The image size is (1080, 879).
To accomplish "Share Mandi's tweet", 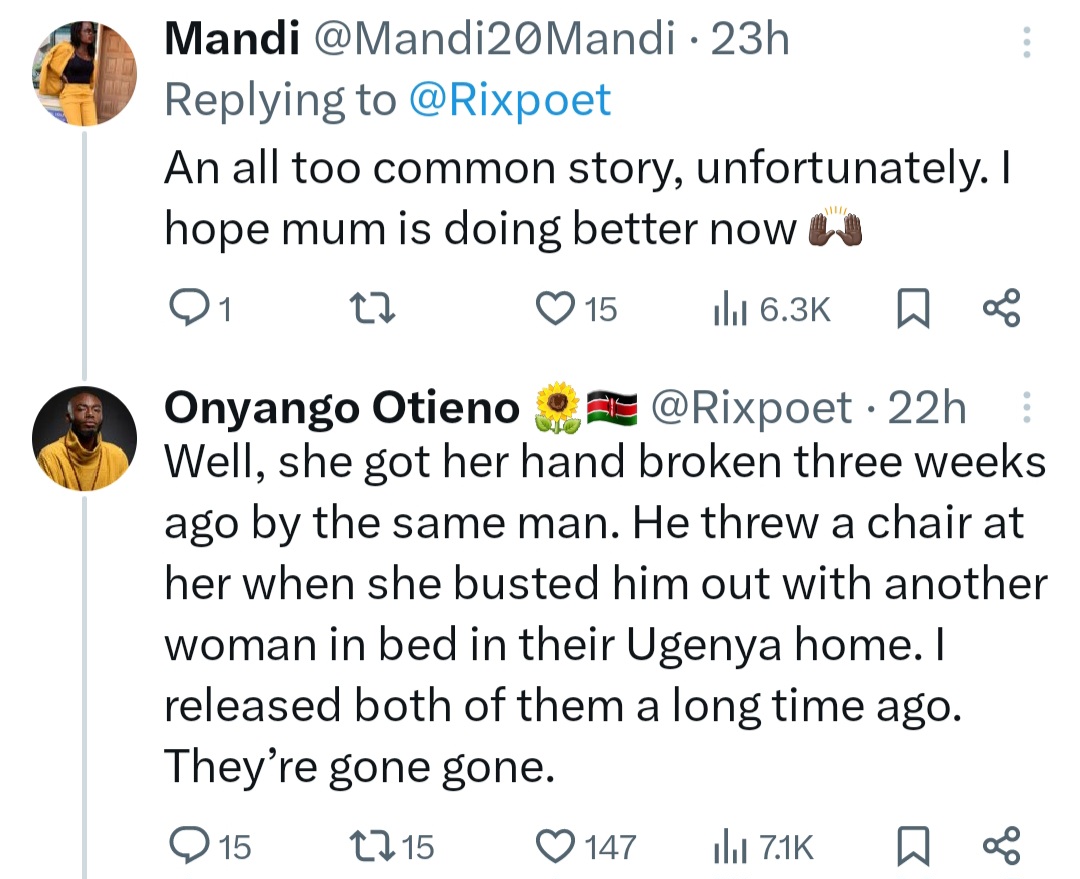I will 1001,310.
